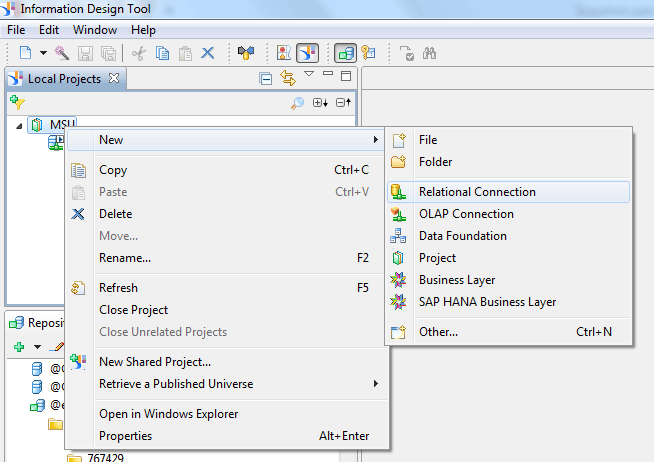Viewport: 654px width, 462px height.
Task: Open dropdown arrow beside green plus icon
Action: (37, 347)
